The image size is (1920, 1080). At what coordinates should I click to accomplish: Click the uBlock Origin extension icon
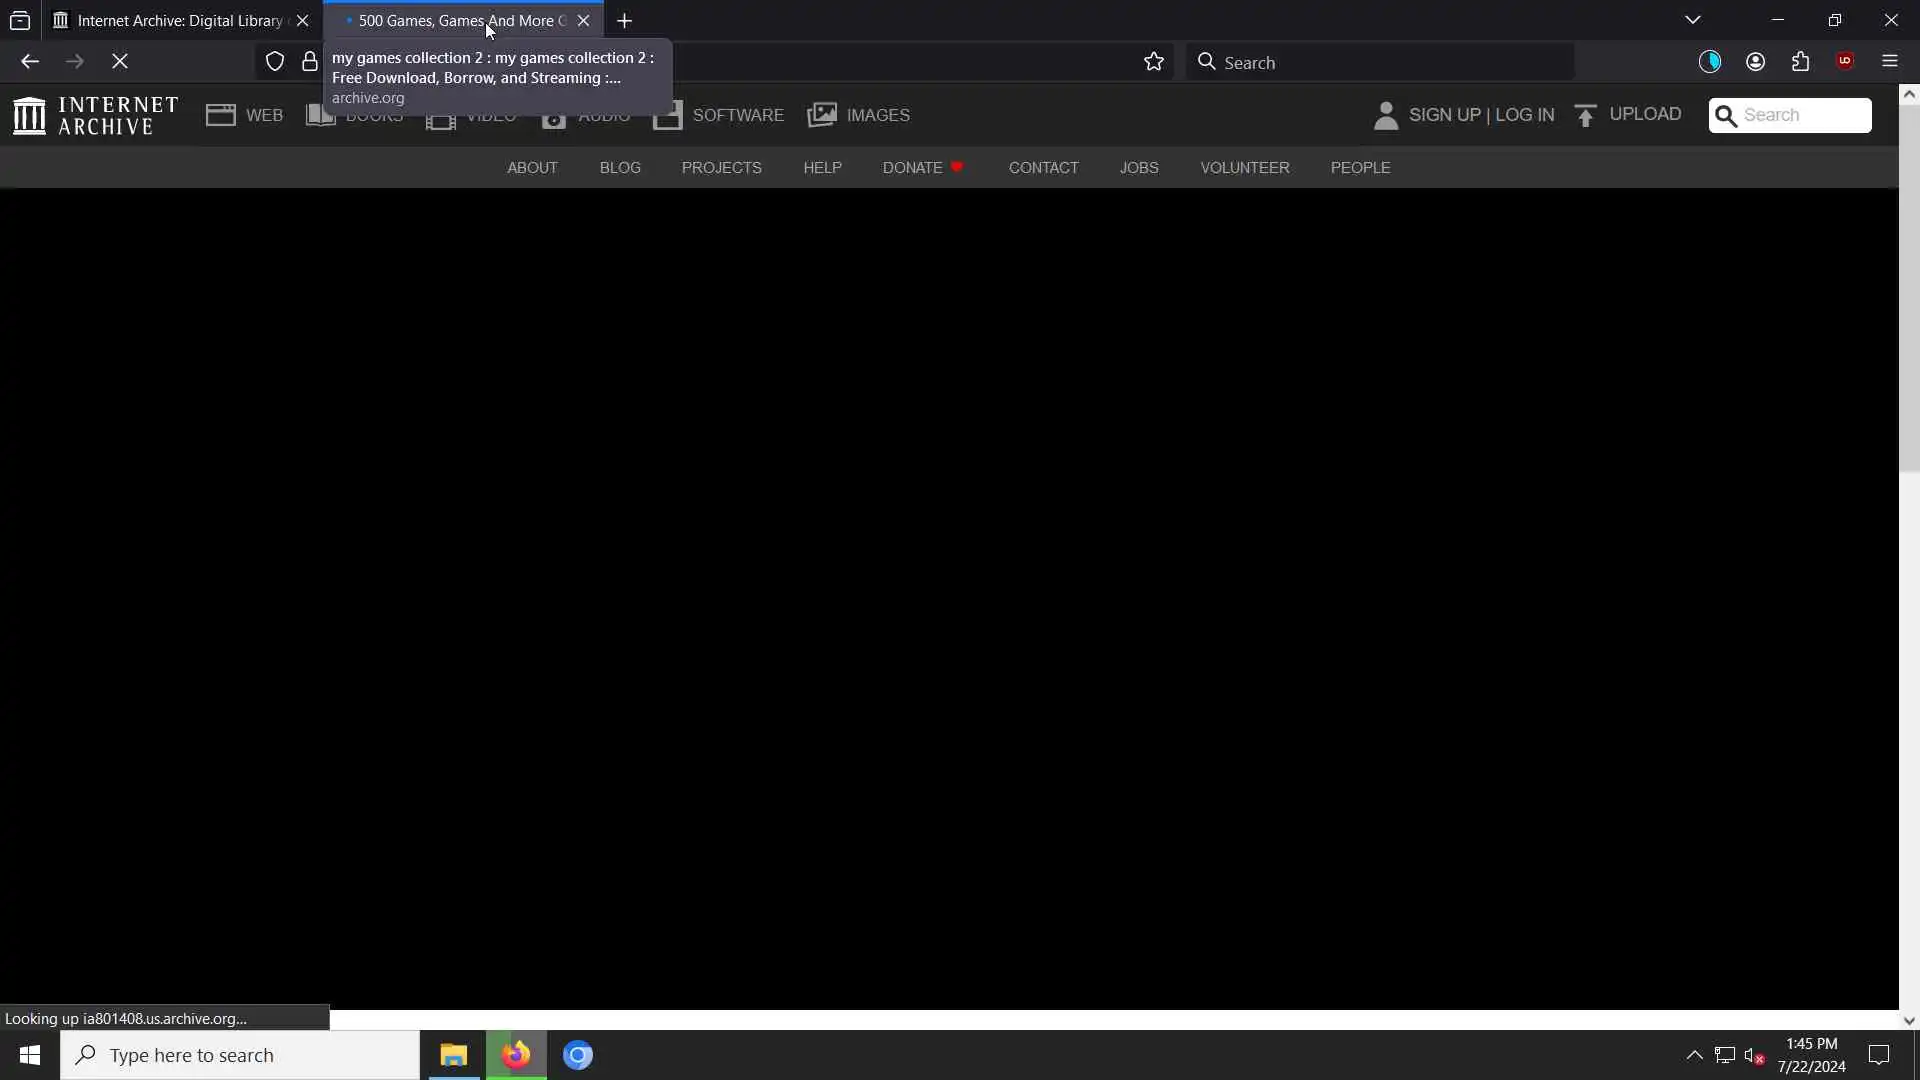pyautogui.click(x=1846, y=62)
